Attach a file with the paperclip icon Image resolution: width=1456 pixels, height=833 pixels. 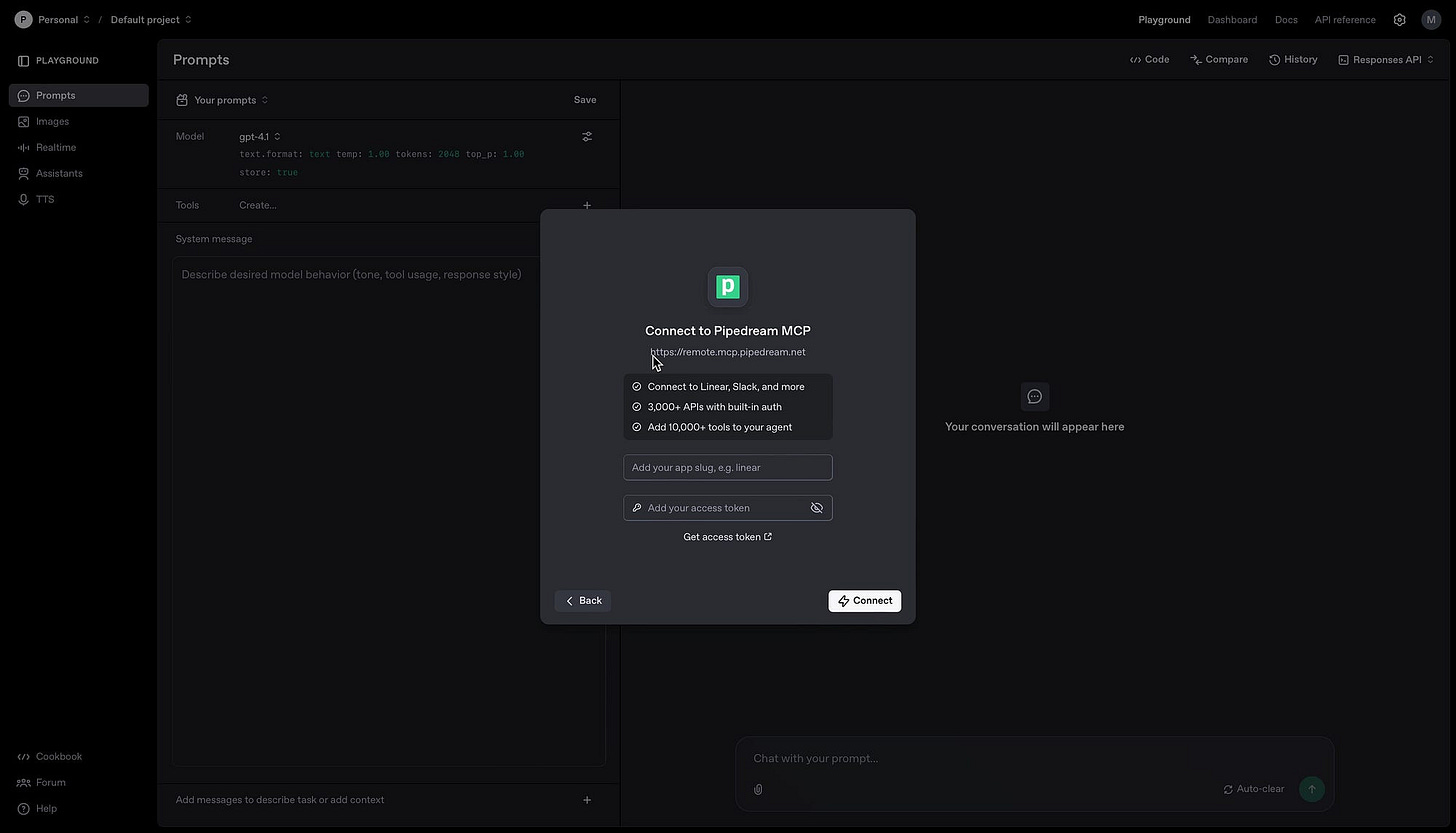point(758,789)
